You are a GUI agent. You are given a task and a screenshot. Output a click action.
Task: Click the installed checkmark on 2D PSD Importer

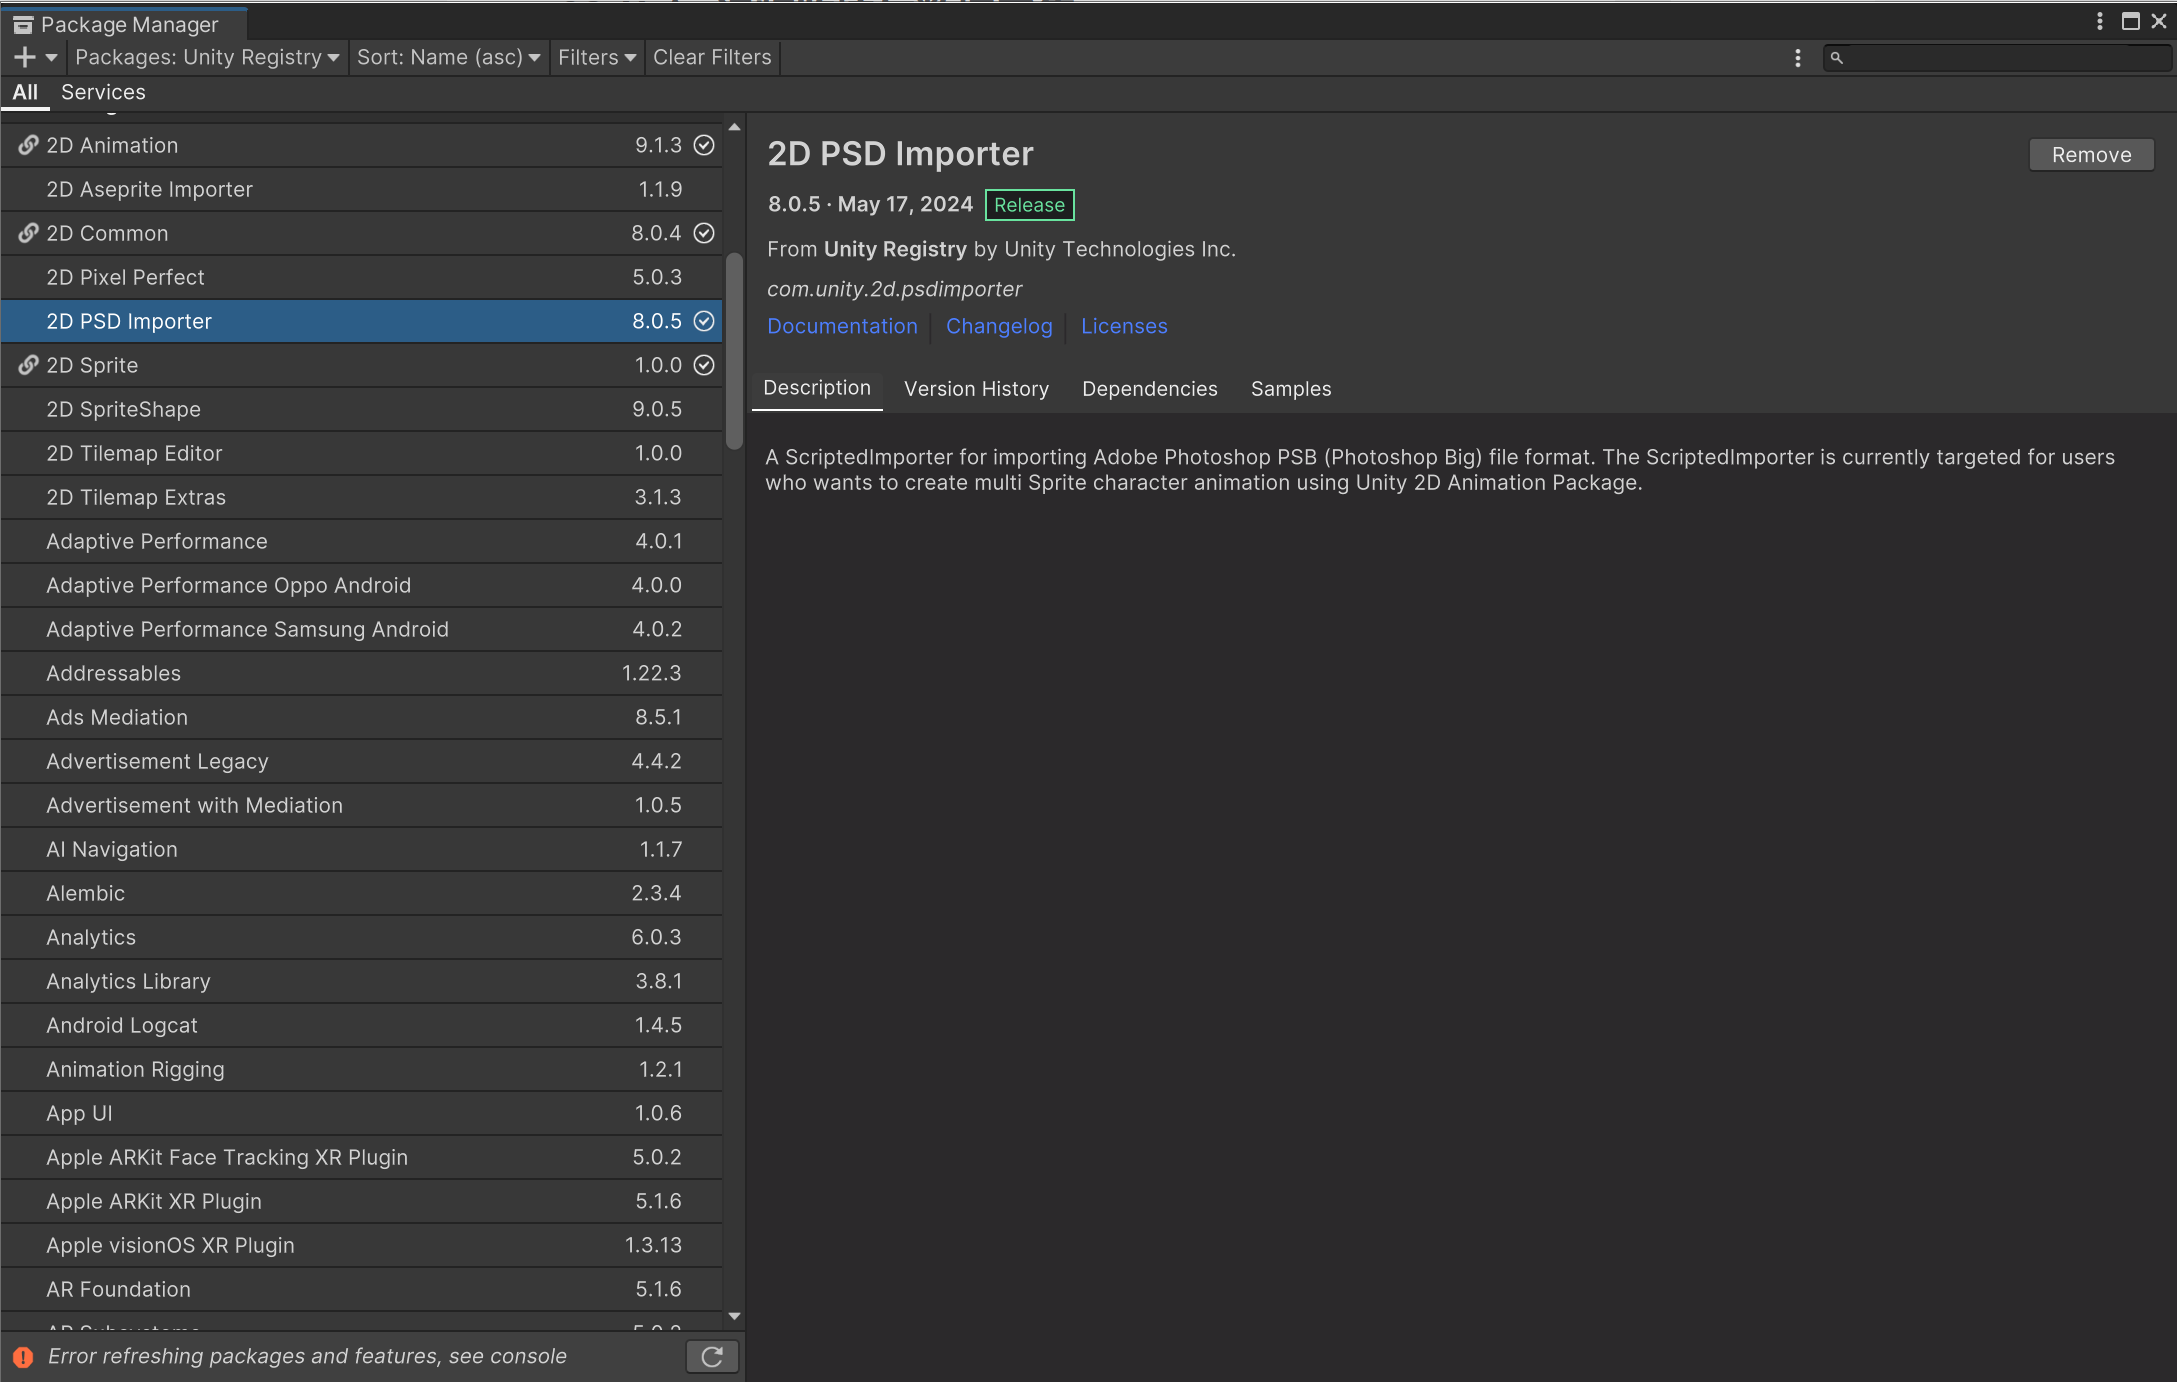pyautogui.click(x=704, y=321)
